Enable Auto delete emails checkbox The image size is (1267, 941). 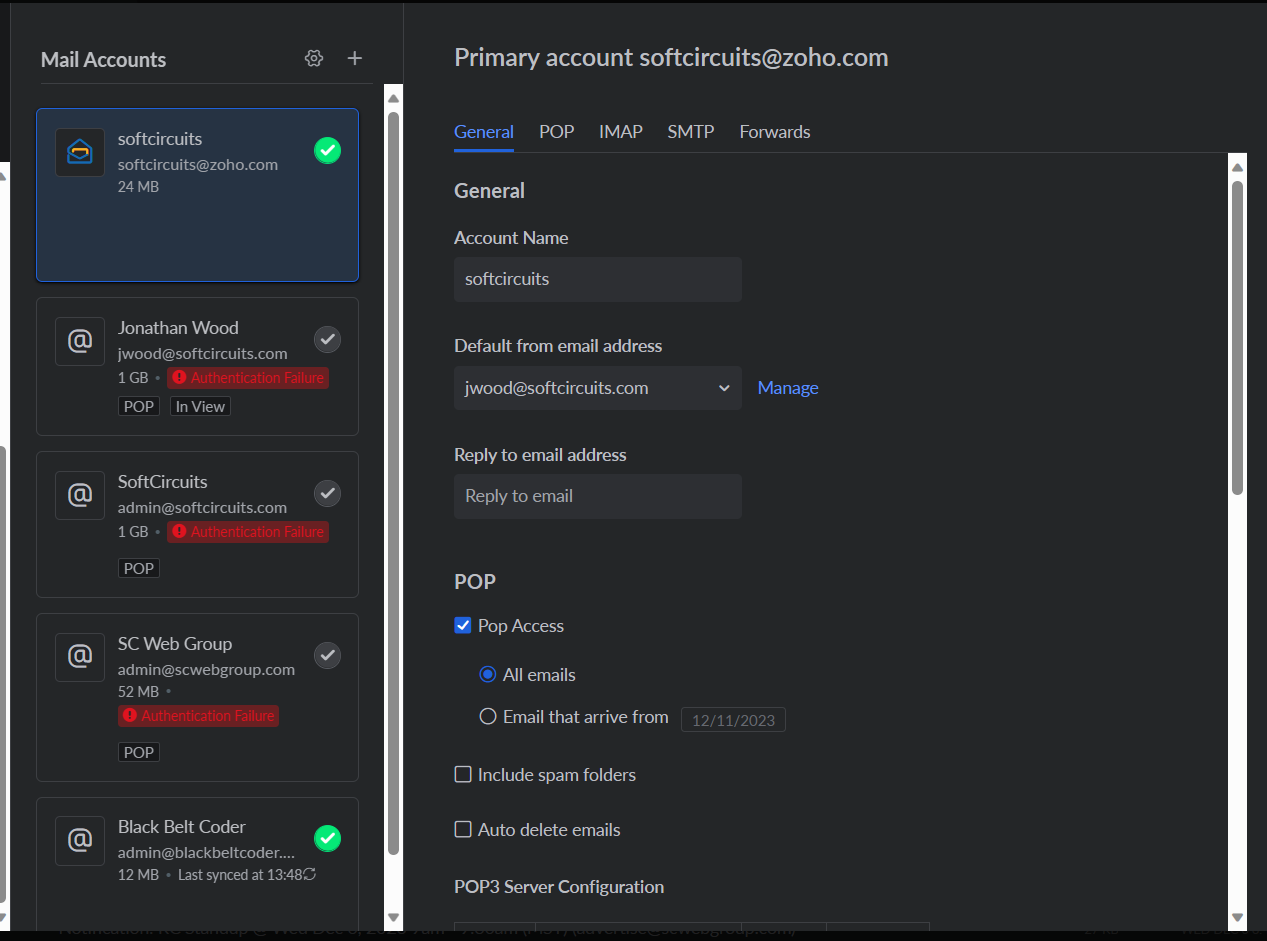click(x=463, y=830)
